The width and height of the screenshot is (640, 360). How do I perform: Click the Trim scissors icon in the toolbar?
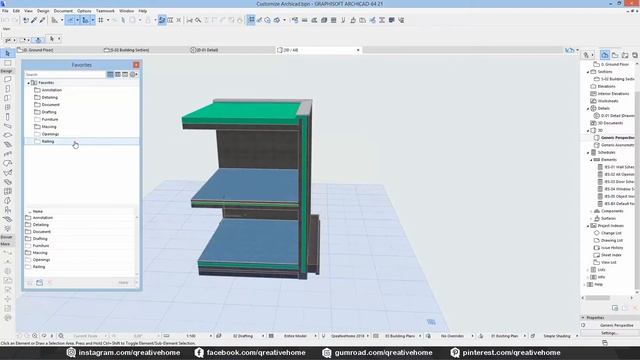pos(189,20)
